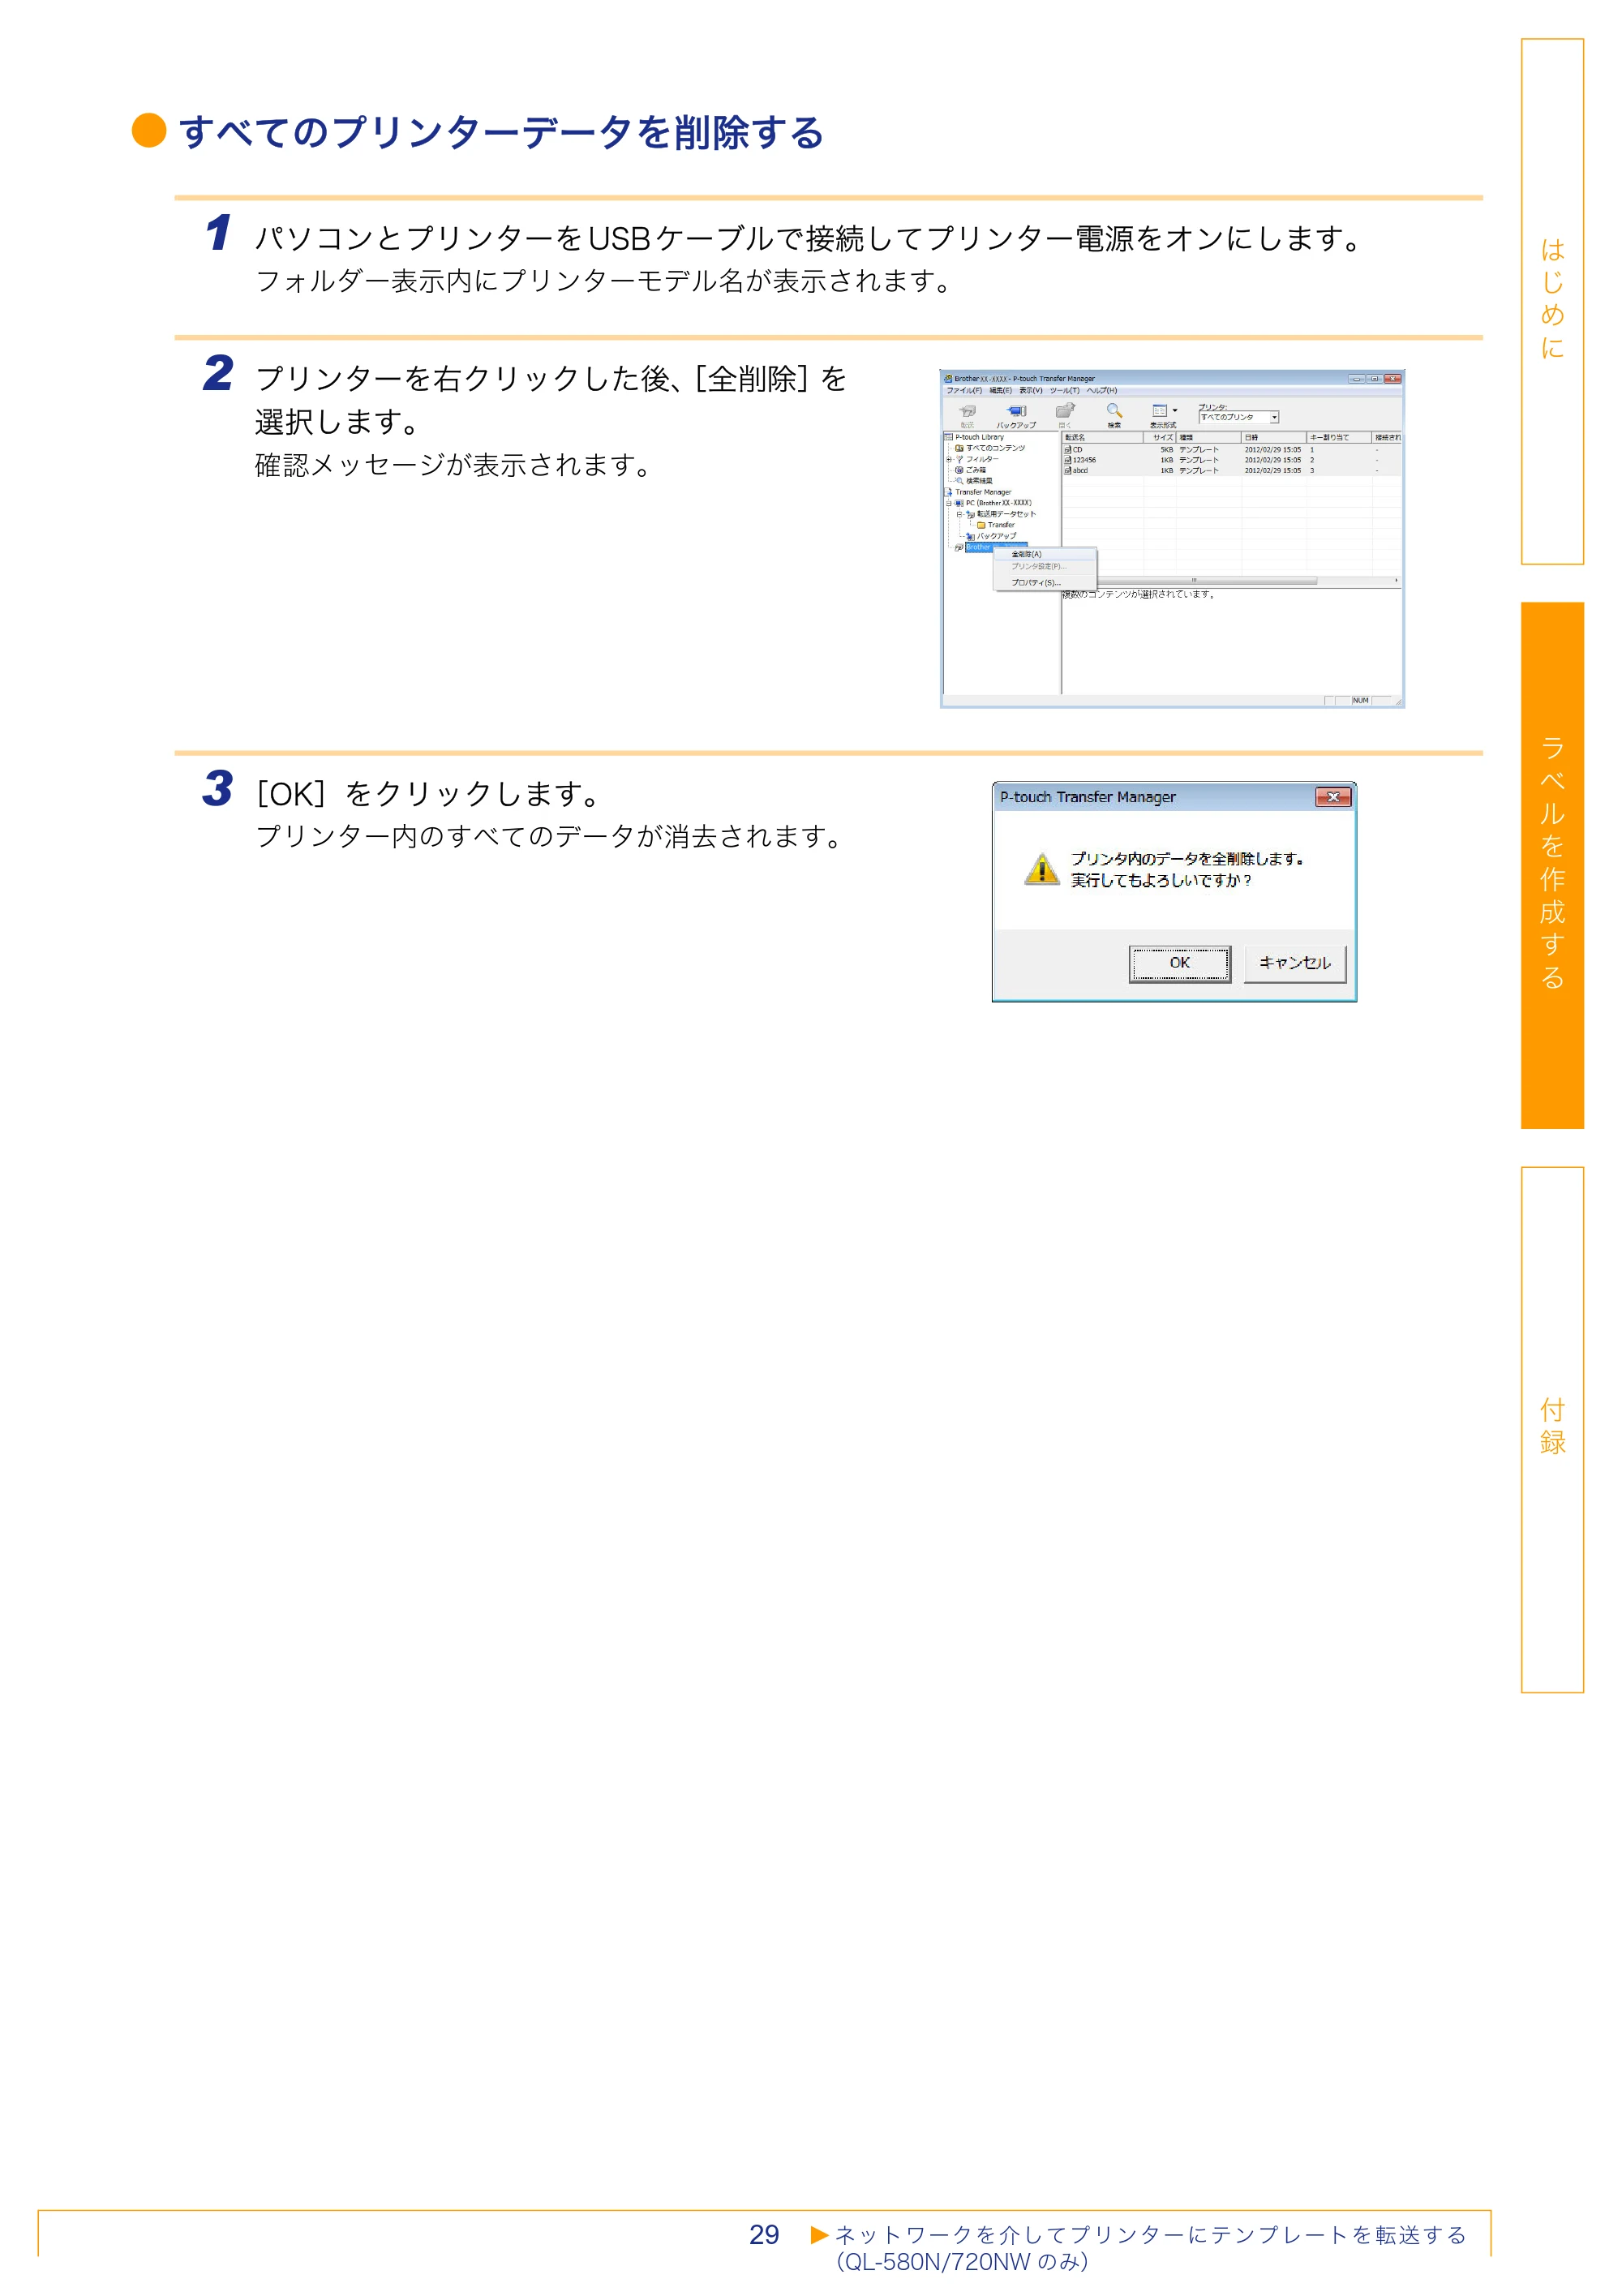Collapse the PC (Brother XX-XXXX) node
Screen dimensions: 1622x2296
tap(949, 504)
